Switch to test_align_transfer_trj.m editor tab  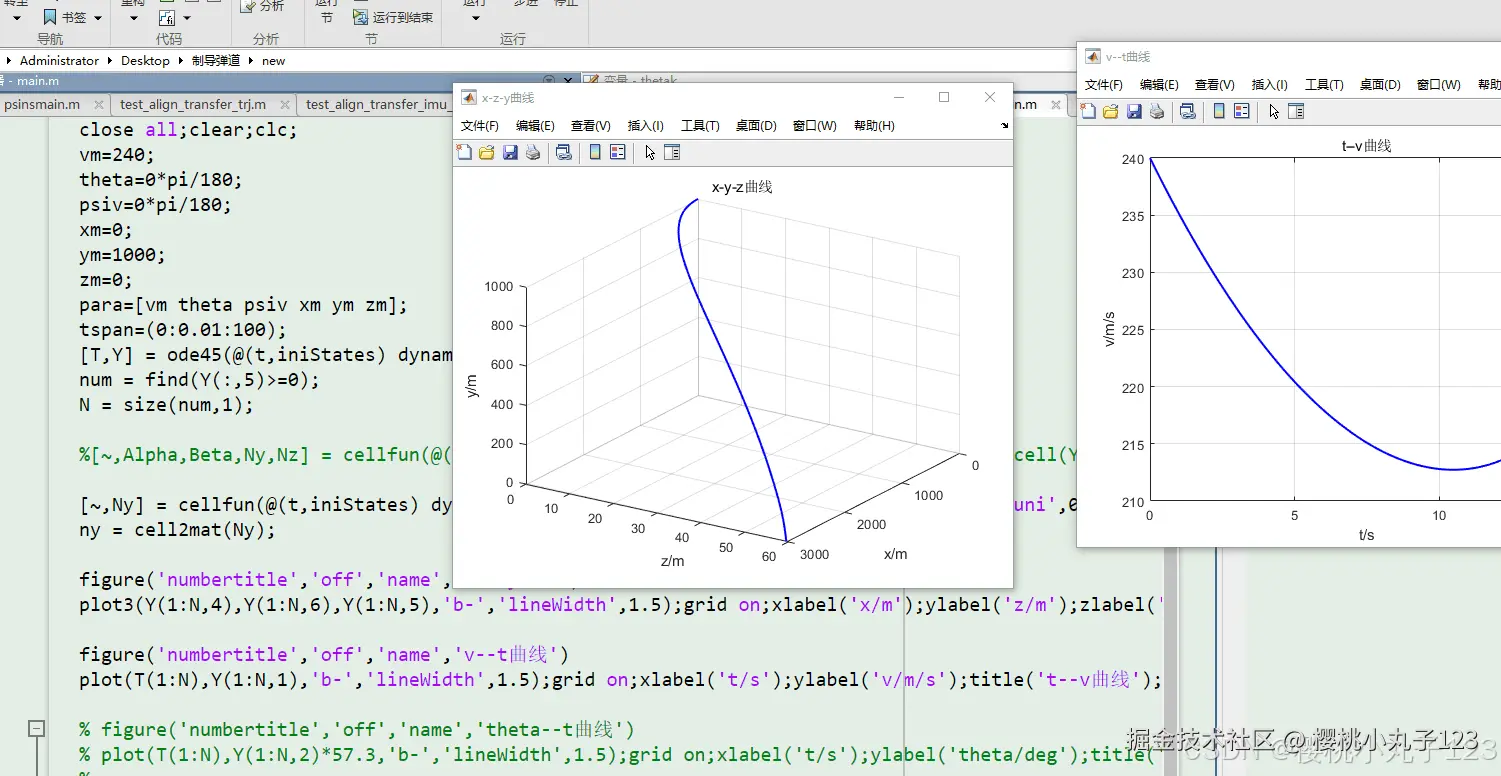(x=193, y=104)
